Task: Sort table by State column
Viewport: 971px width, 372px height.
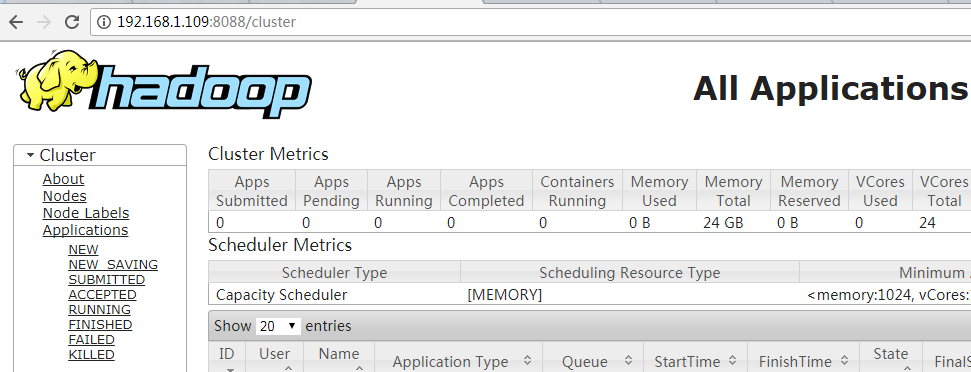Action: coord(890,357)
